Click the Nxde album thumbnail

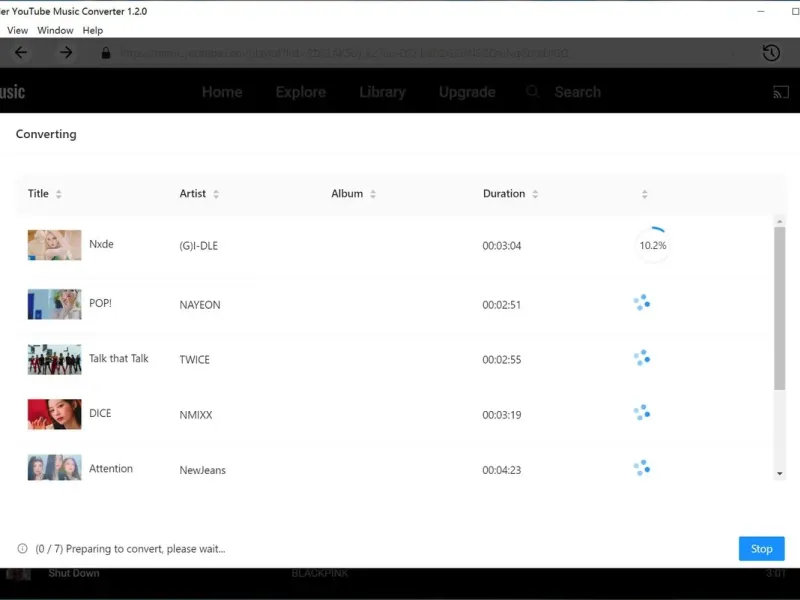pos(54,245)
